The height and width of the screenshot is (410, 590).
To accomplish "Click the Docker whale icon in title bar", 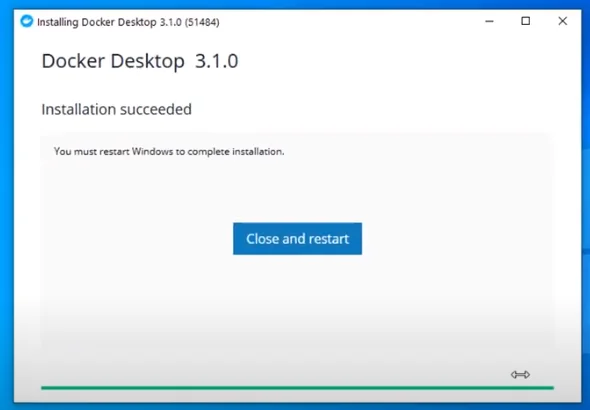I will tap(27, 21).
